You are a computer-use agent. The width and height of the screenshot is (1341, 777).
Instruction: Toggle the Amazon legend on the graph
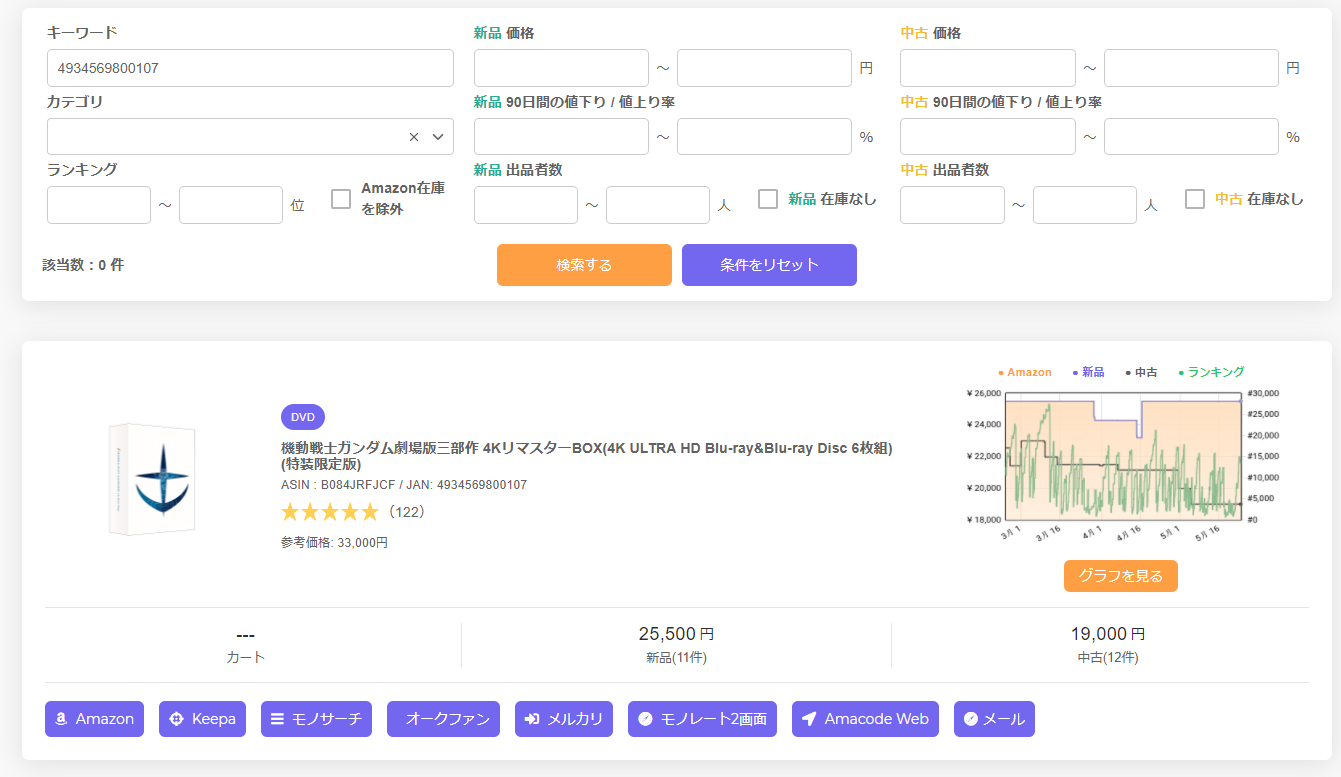1025,372
